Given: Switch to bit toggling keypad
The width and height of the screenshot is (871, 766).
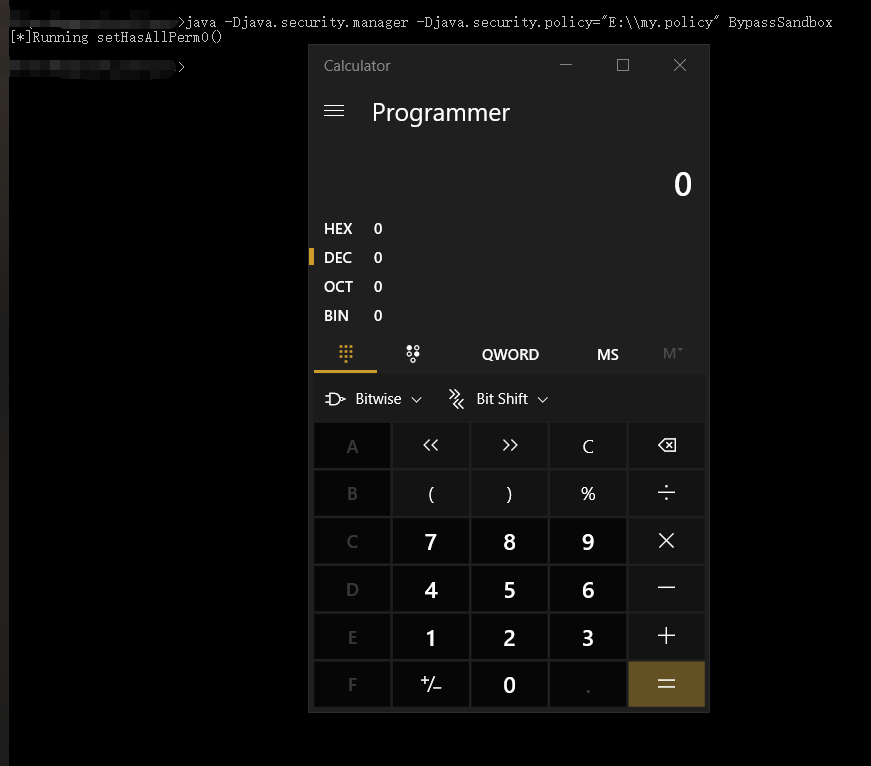Looking at the screenshot, I should tap(412, 354).
